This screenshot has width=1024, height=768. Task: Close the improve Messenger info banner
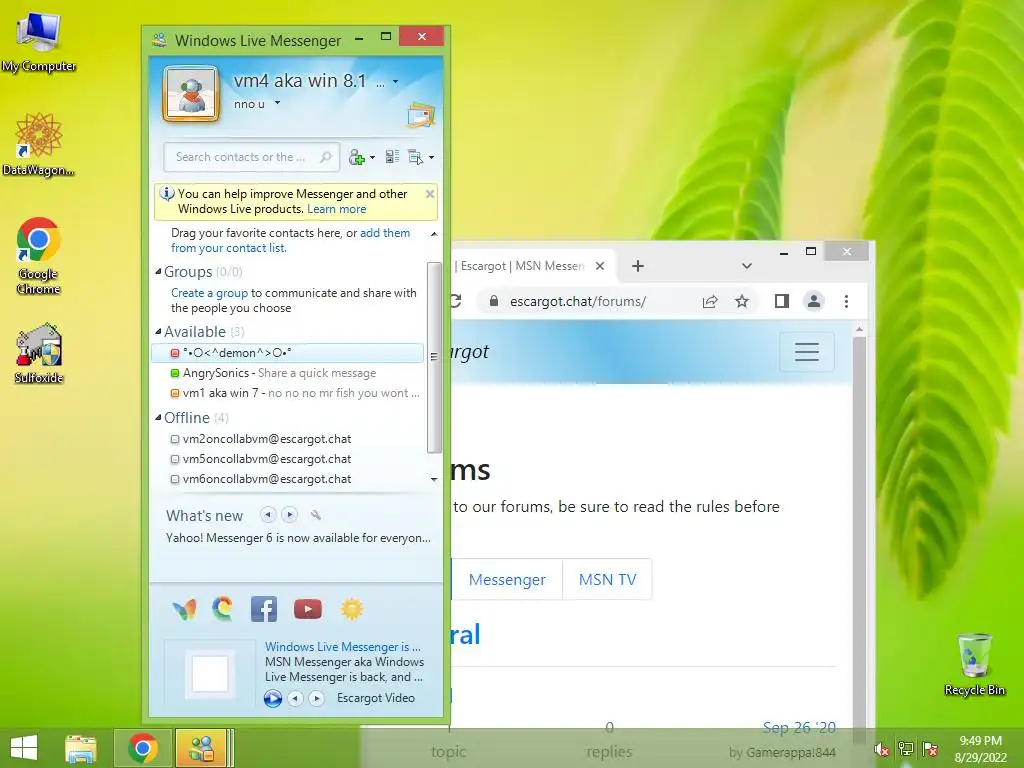click(430, 193)
